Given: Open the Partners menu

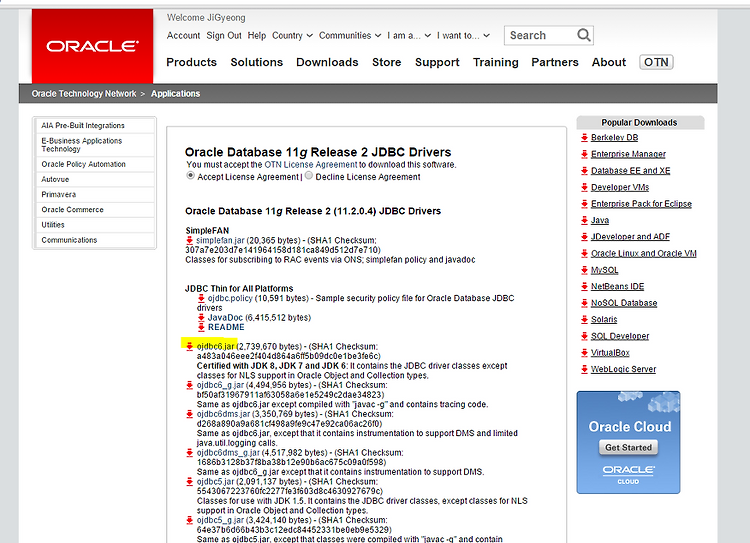Looking at the screenshot, I should (555, 62).
